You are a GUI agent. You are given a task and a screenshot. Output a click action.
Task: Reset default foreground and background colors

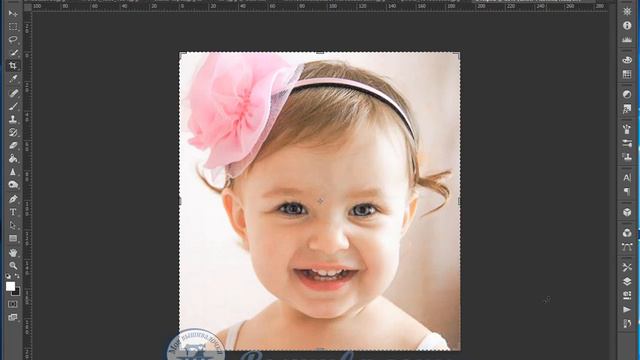pos(8,276)
